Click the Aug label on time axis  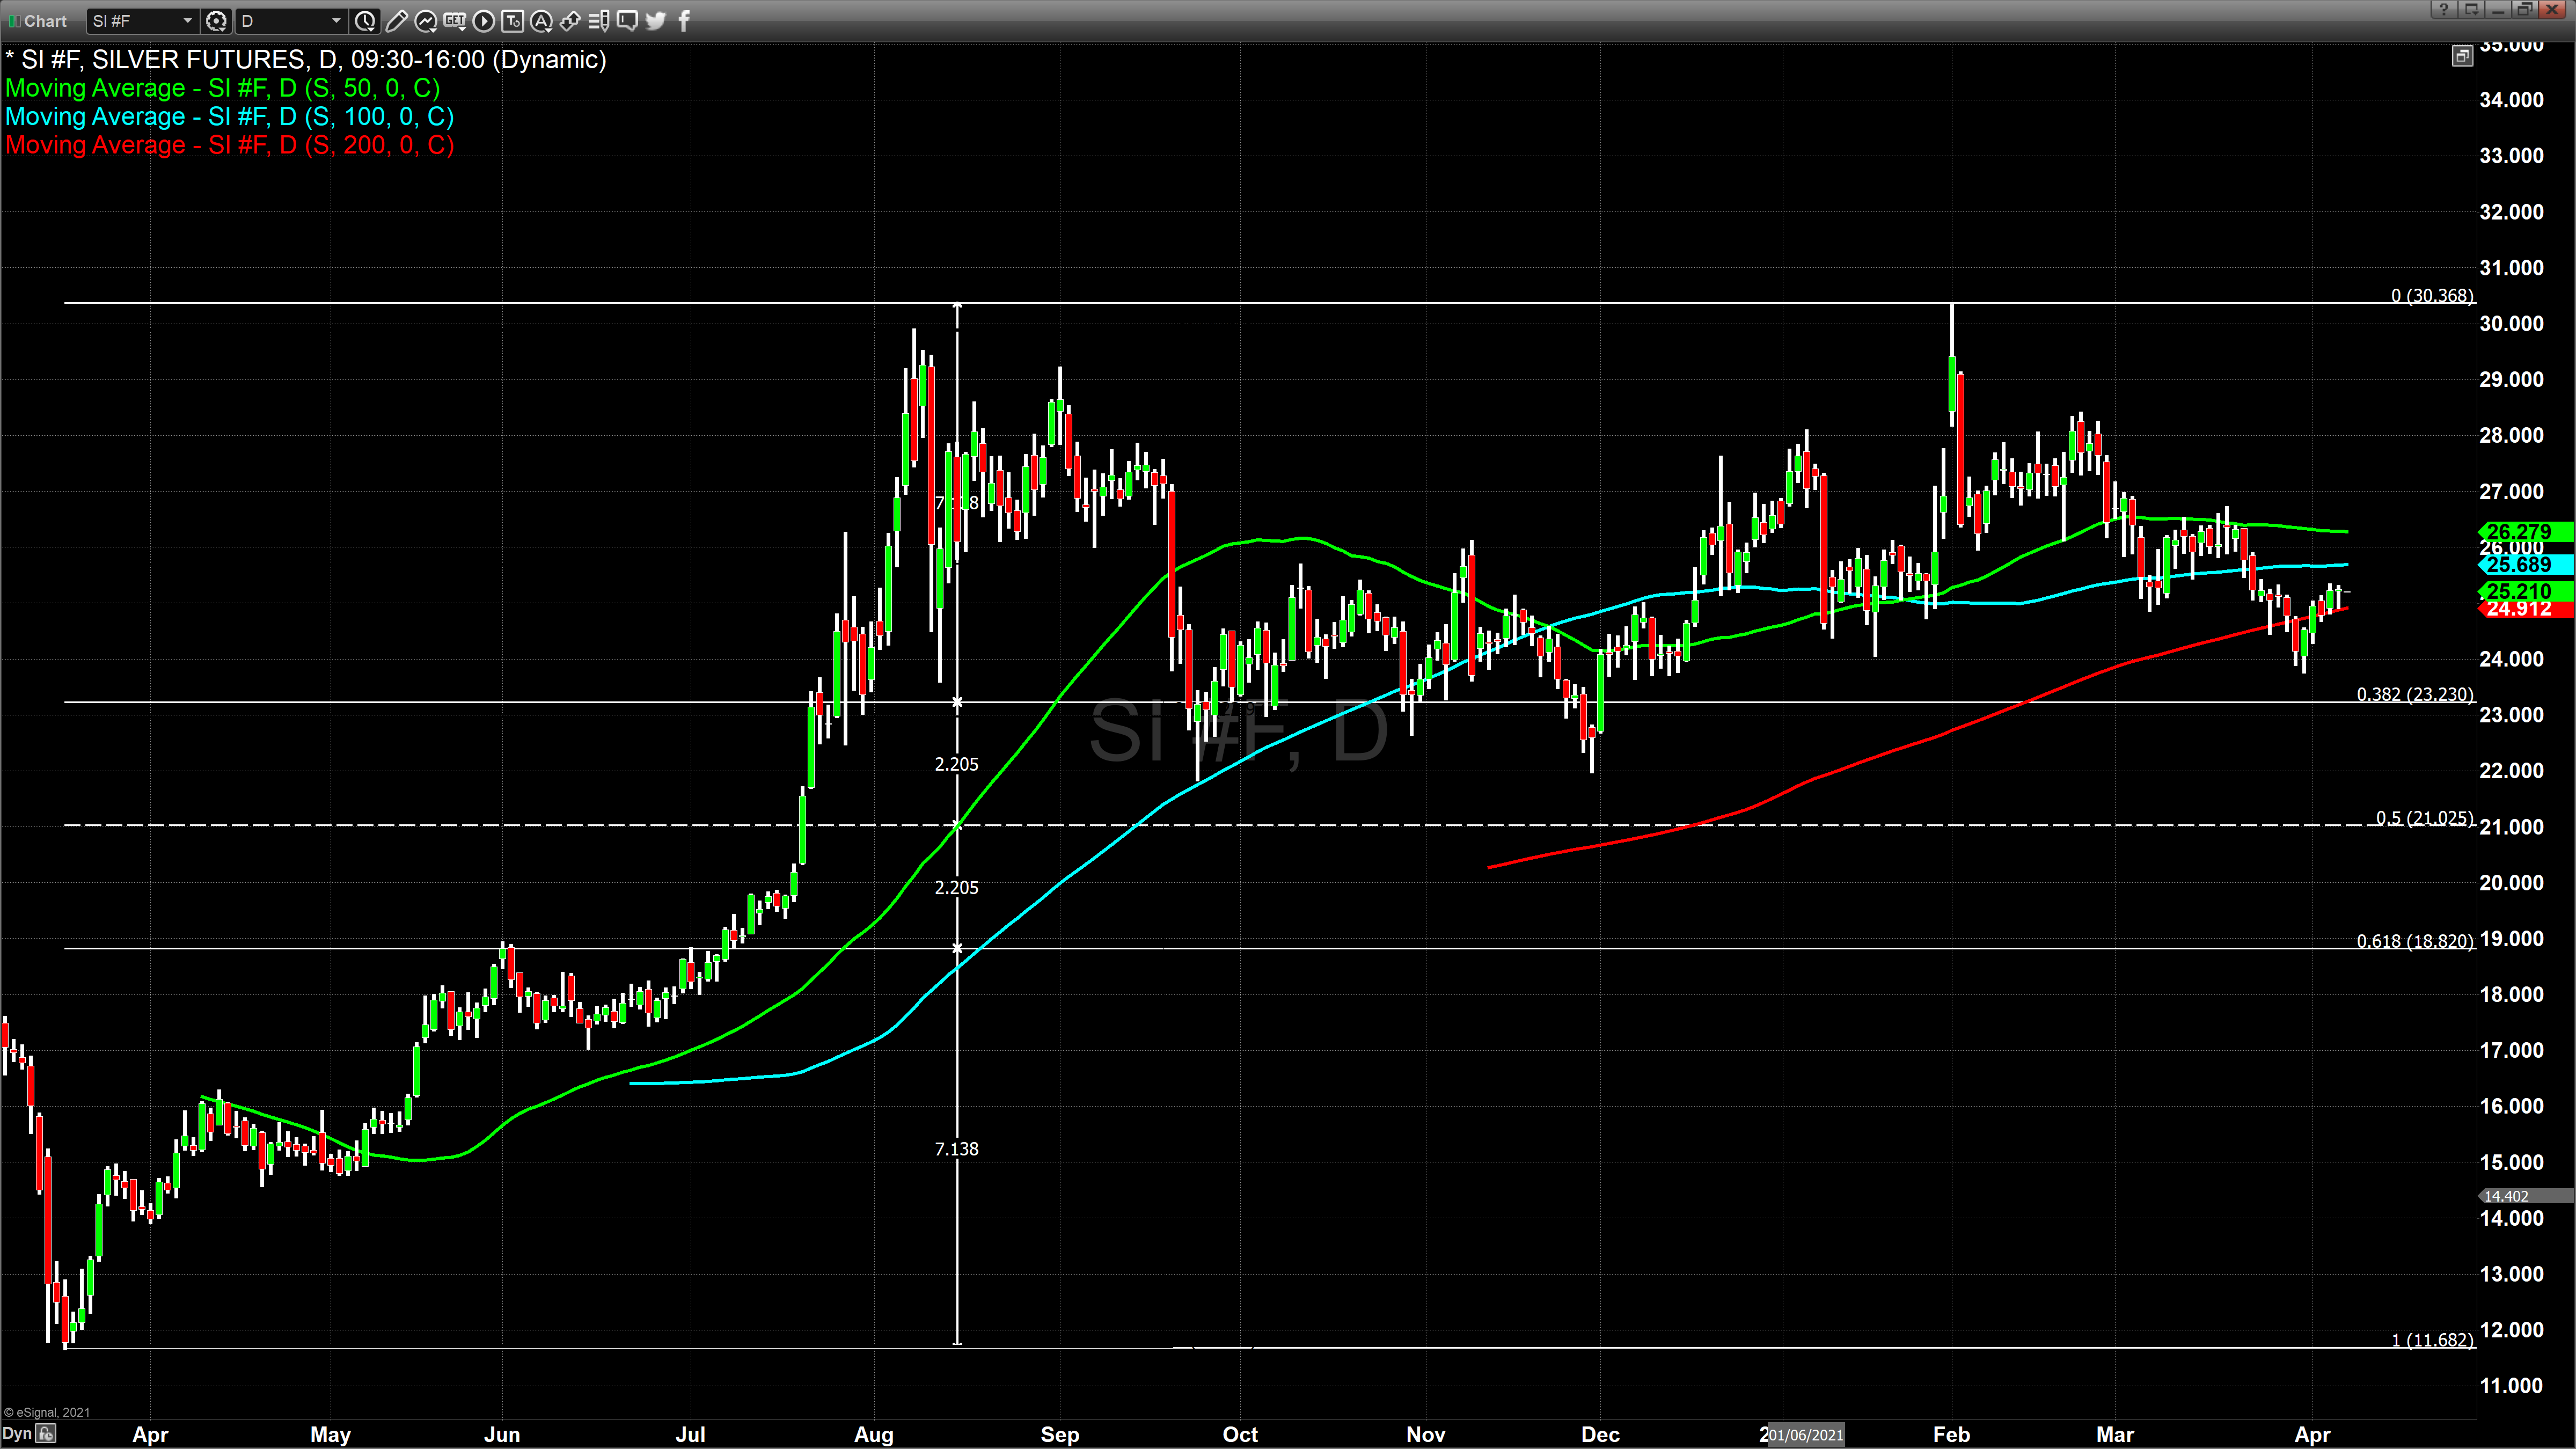[x=874, y=1435]
